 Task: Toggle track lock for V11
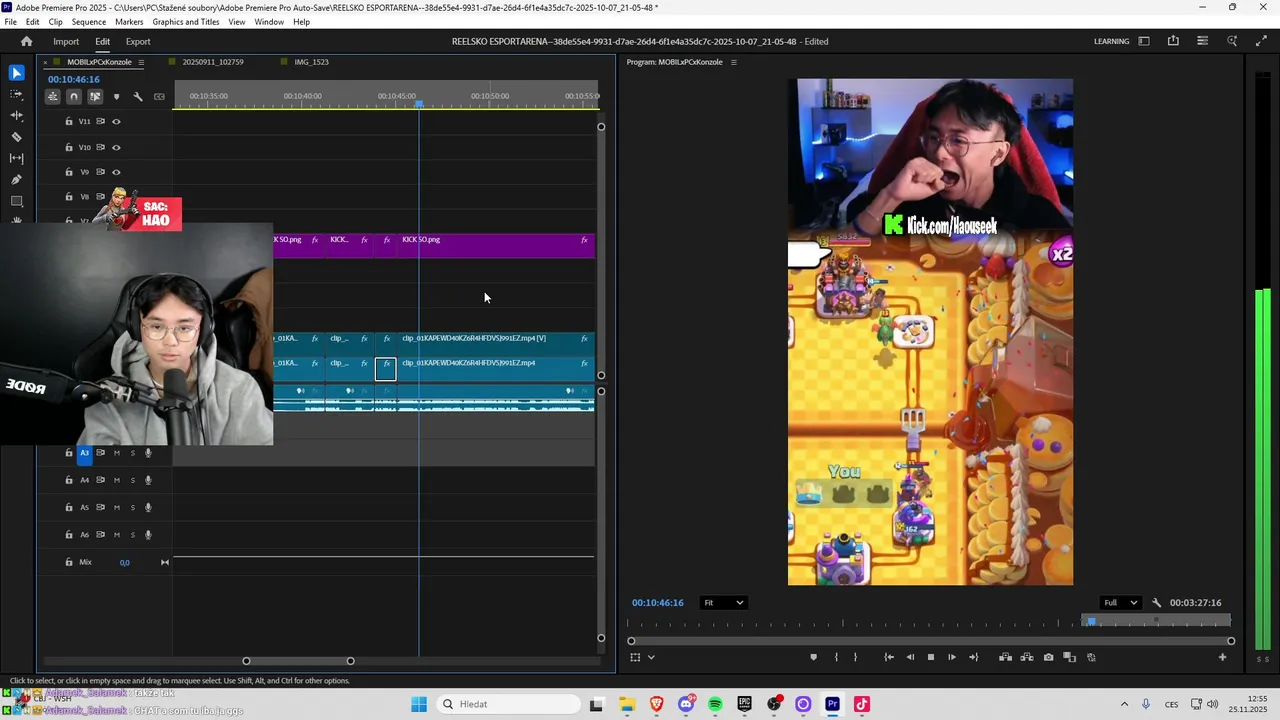[69, 122]
